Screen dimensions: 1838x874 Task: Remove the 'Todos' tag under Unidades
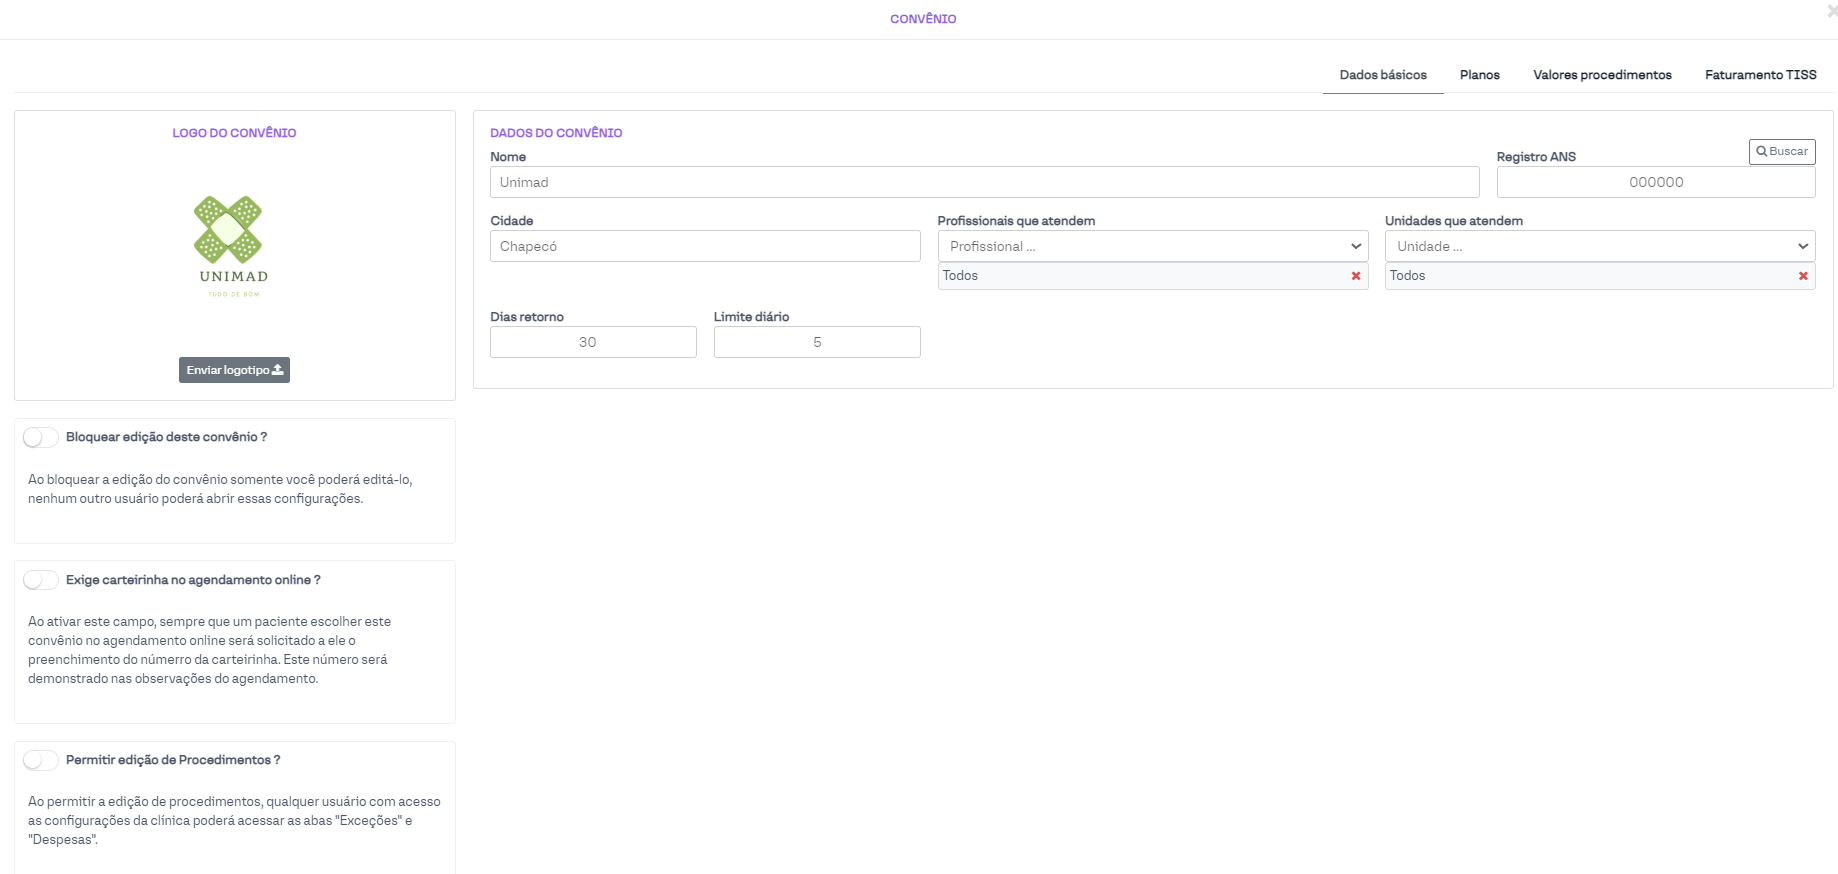[1803, 276]
